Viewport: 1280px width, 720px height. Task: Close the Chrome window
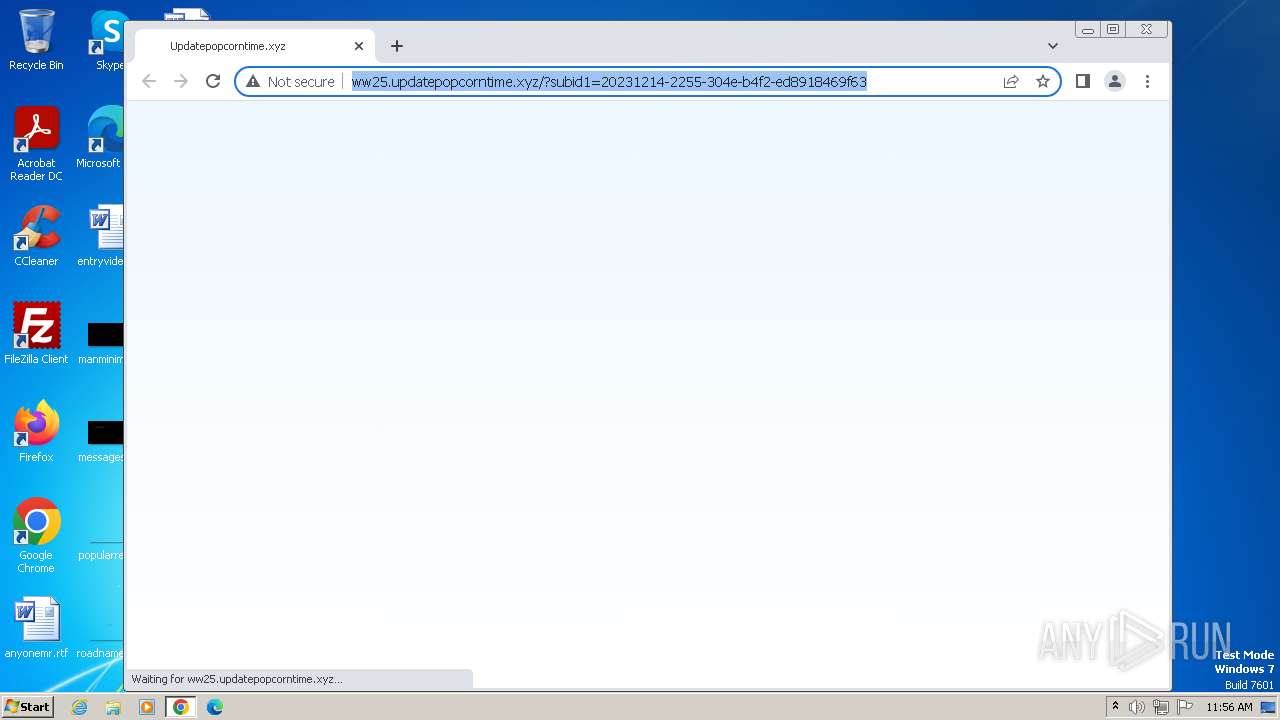point(1147,30)
